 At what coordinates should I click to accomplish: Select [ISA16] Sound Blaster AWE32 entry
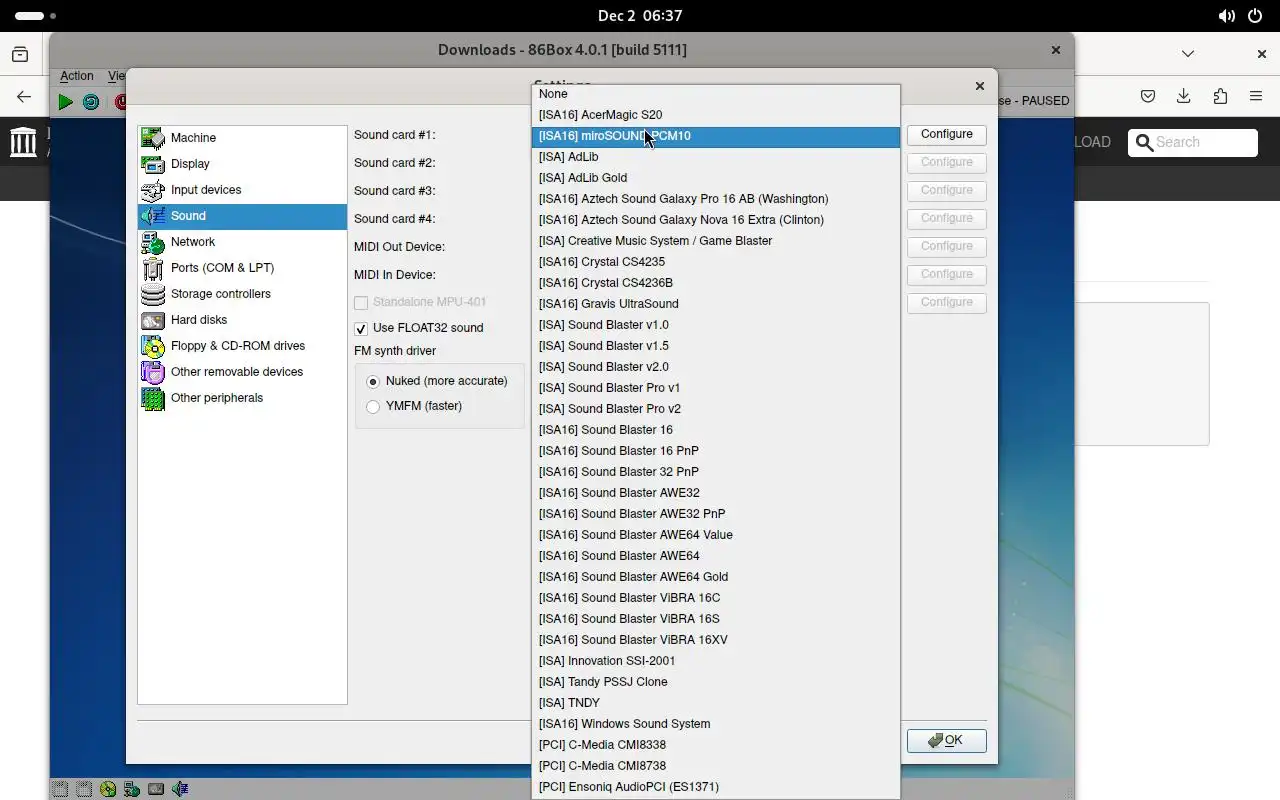coord(716,493)
